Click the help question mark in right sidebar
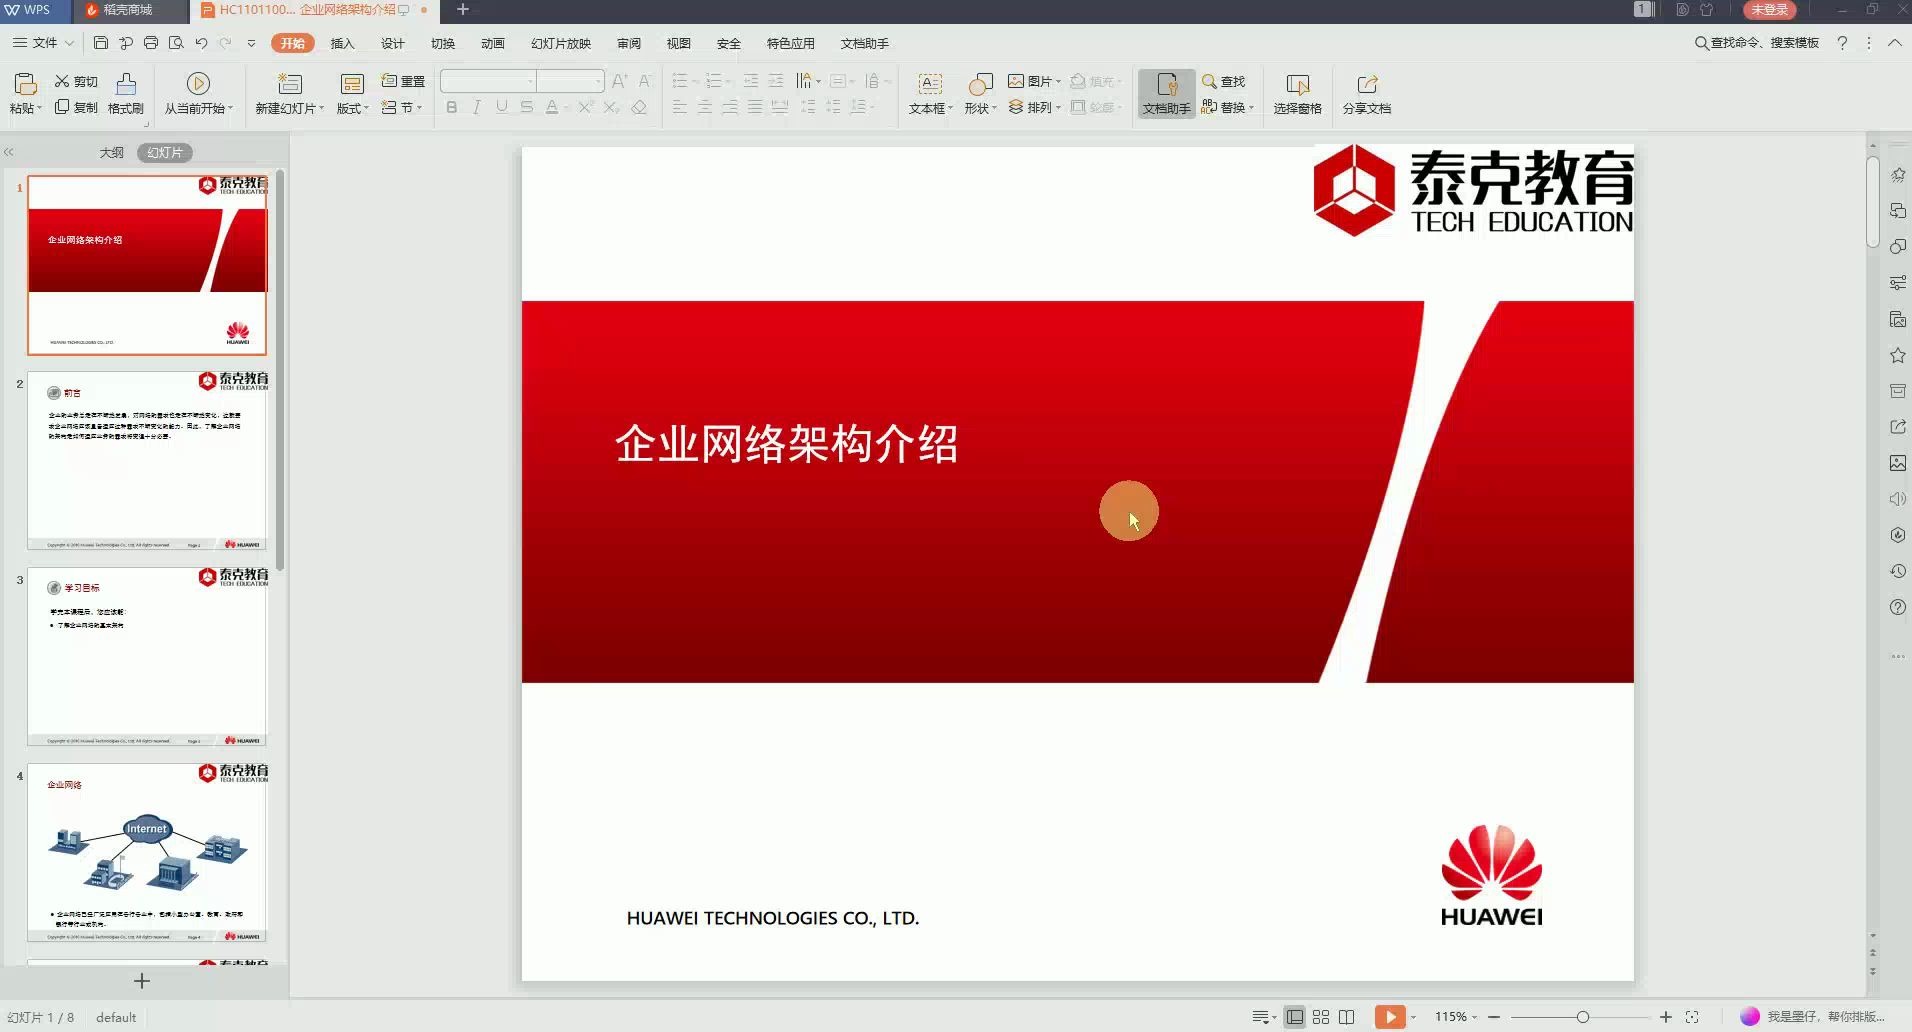The width and height of the screenshot is (1912, 1032). tap(1897, 607)
